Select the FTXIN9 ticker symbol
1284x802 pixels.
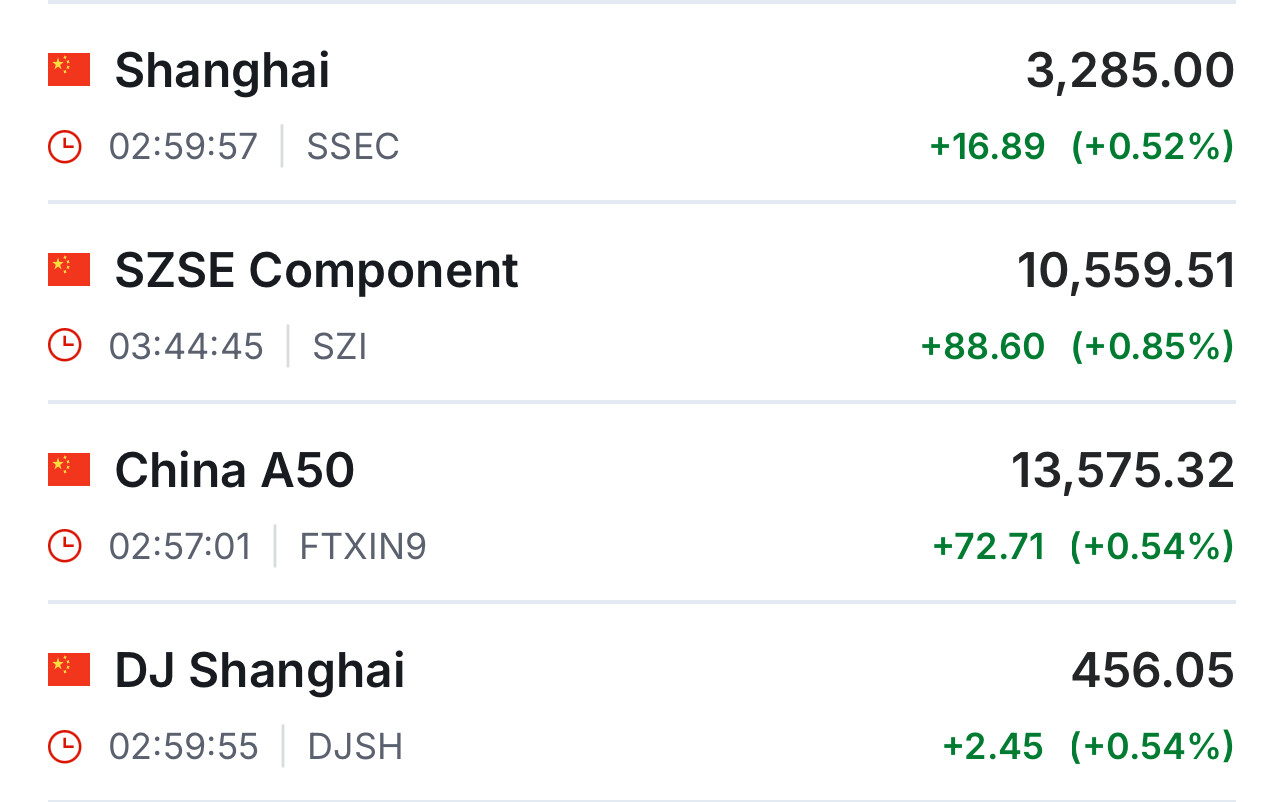[363, 547]
